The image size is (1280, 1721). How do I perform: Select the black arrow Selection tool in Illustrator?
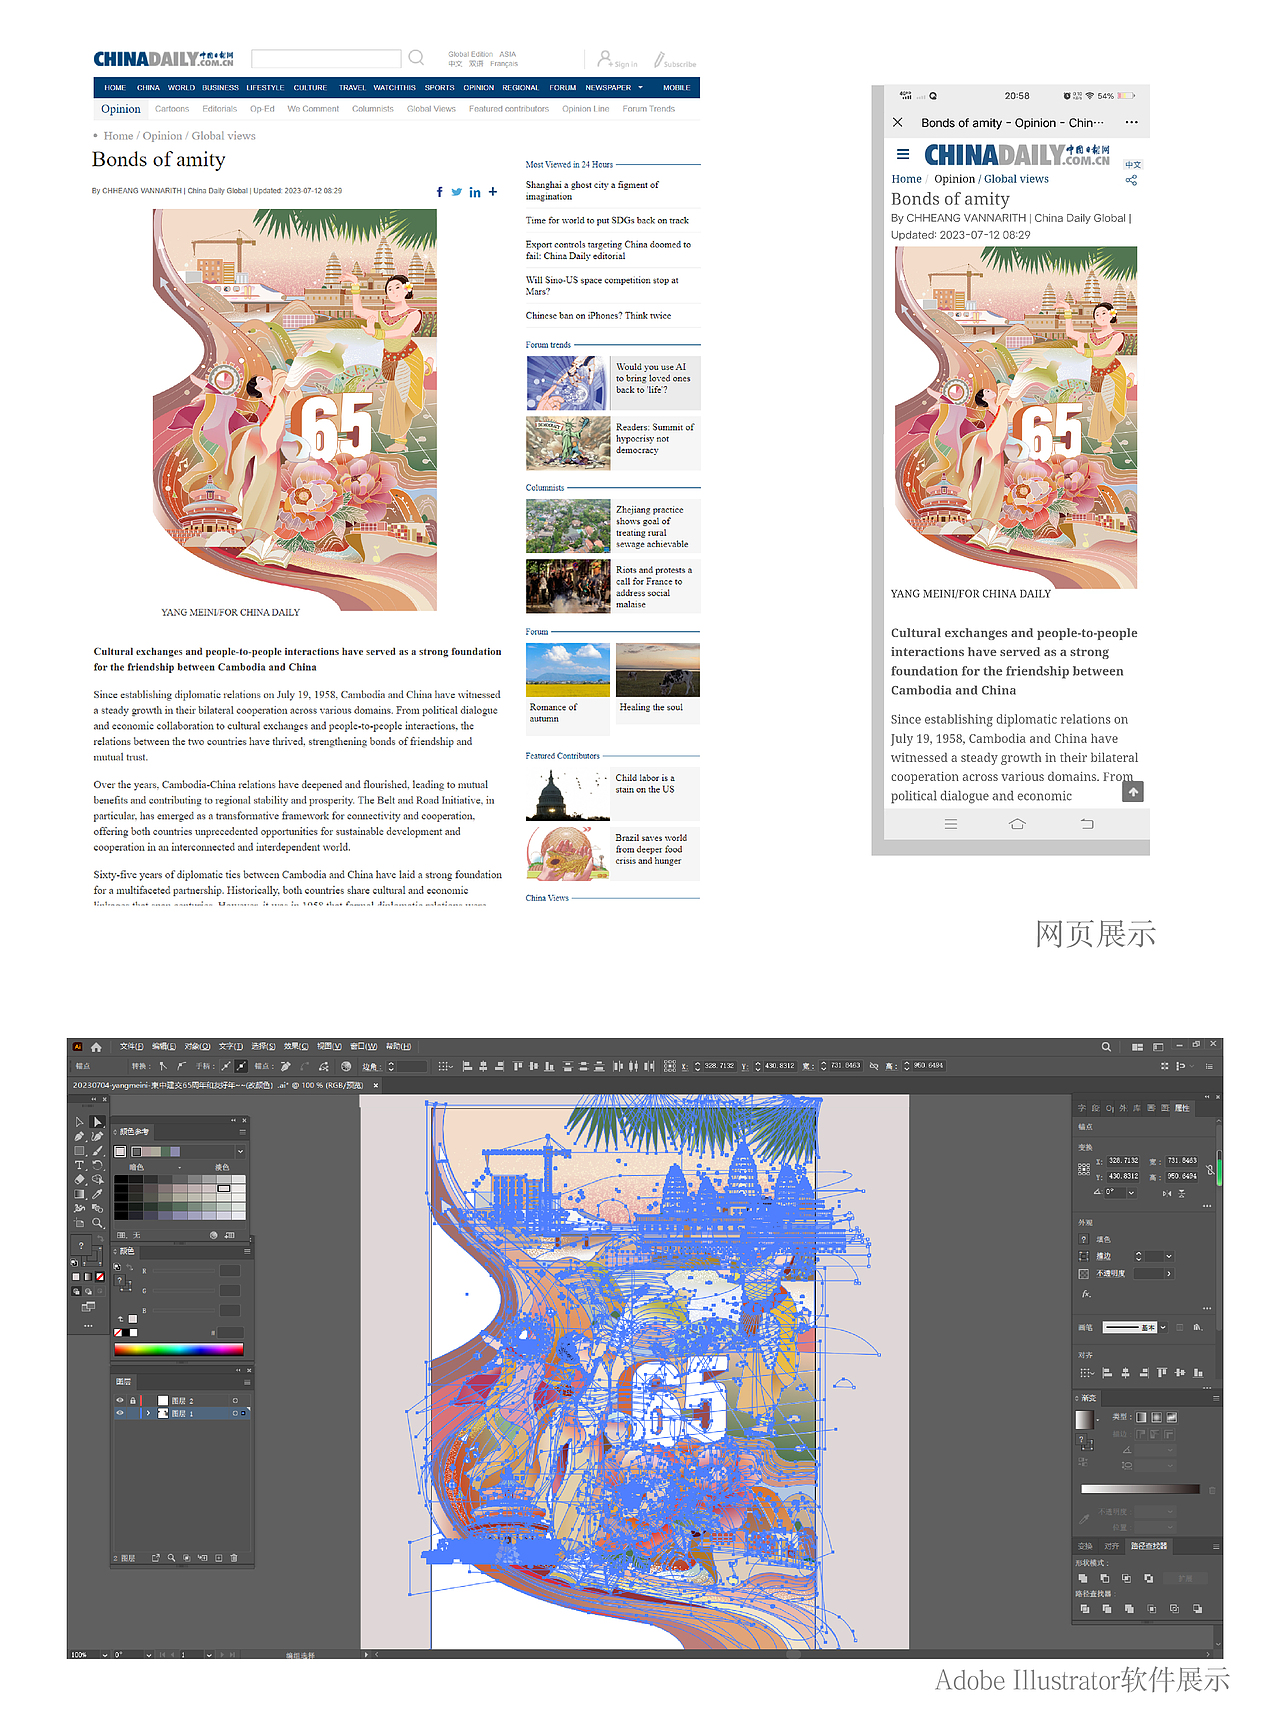pos(79,1122)
